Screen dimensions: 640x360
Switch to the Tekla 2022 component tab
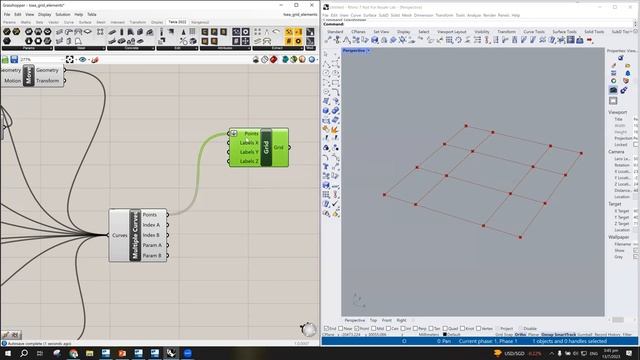pyautogui.click(x=177, y=22)
